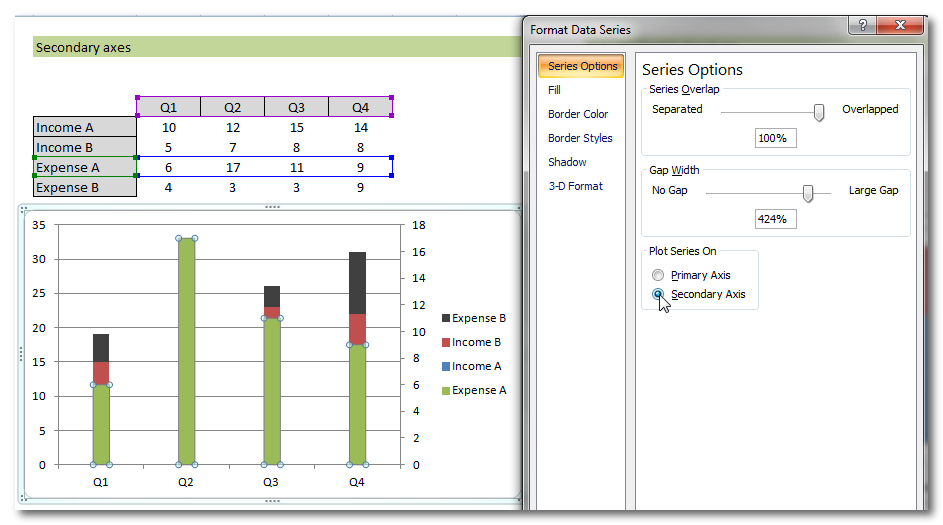Screen dimensions: 943x525
Task: Select the Expense A row header cell
Action: point(85,167)
